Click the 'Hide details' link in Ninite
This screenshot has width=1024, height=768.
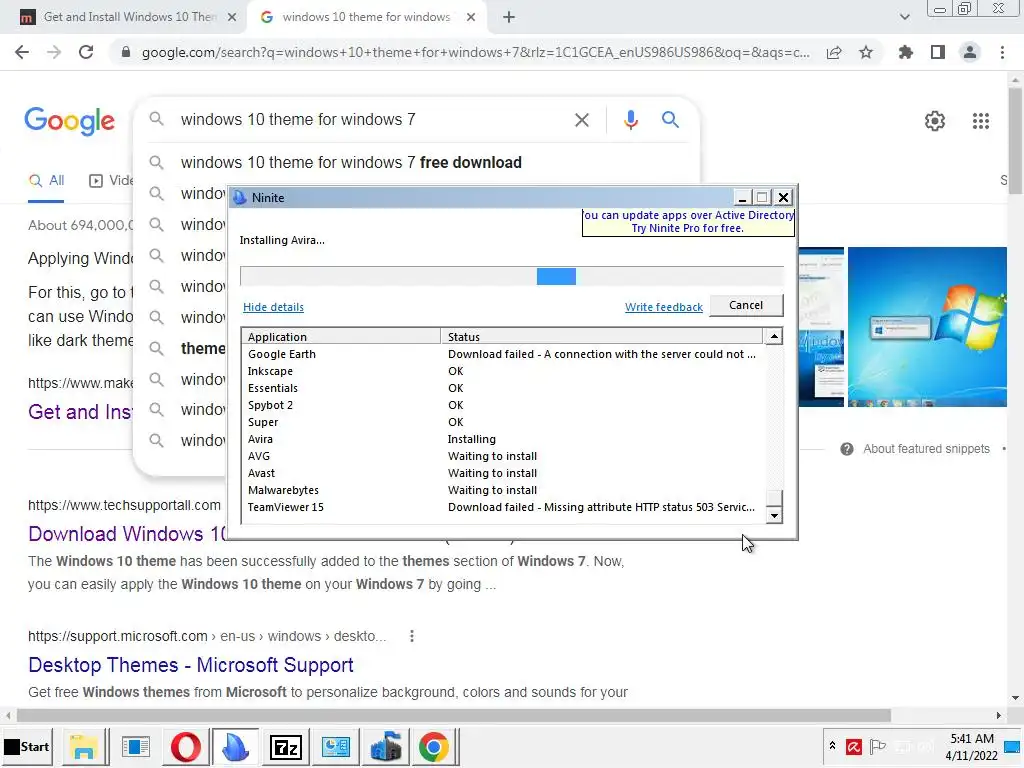coord(273,307)
